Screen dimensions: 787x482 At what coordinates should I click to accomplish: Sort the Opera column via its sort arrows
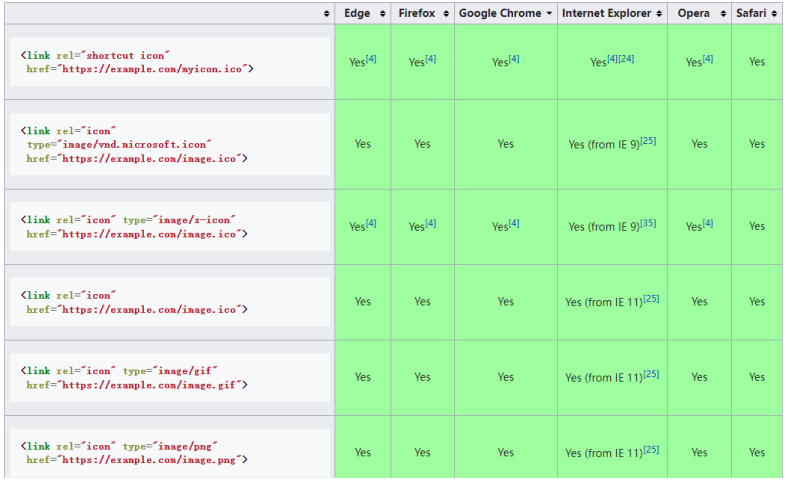click(x=723, y=14)
